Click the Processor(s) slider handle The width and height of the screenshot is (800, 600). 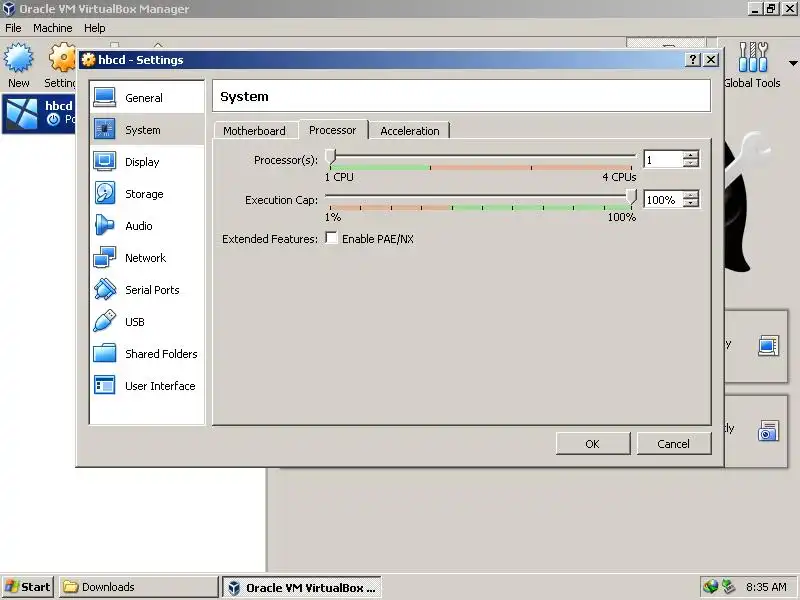(x=331, y=157)
